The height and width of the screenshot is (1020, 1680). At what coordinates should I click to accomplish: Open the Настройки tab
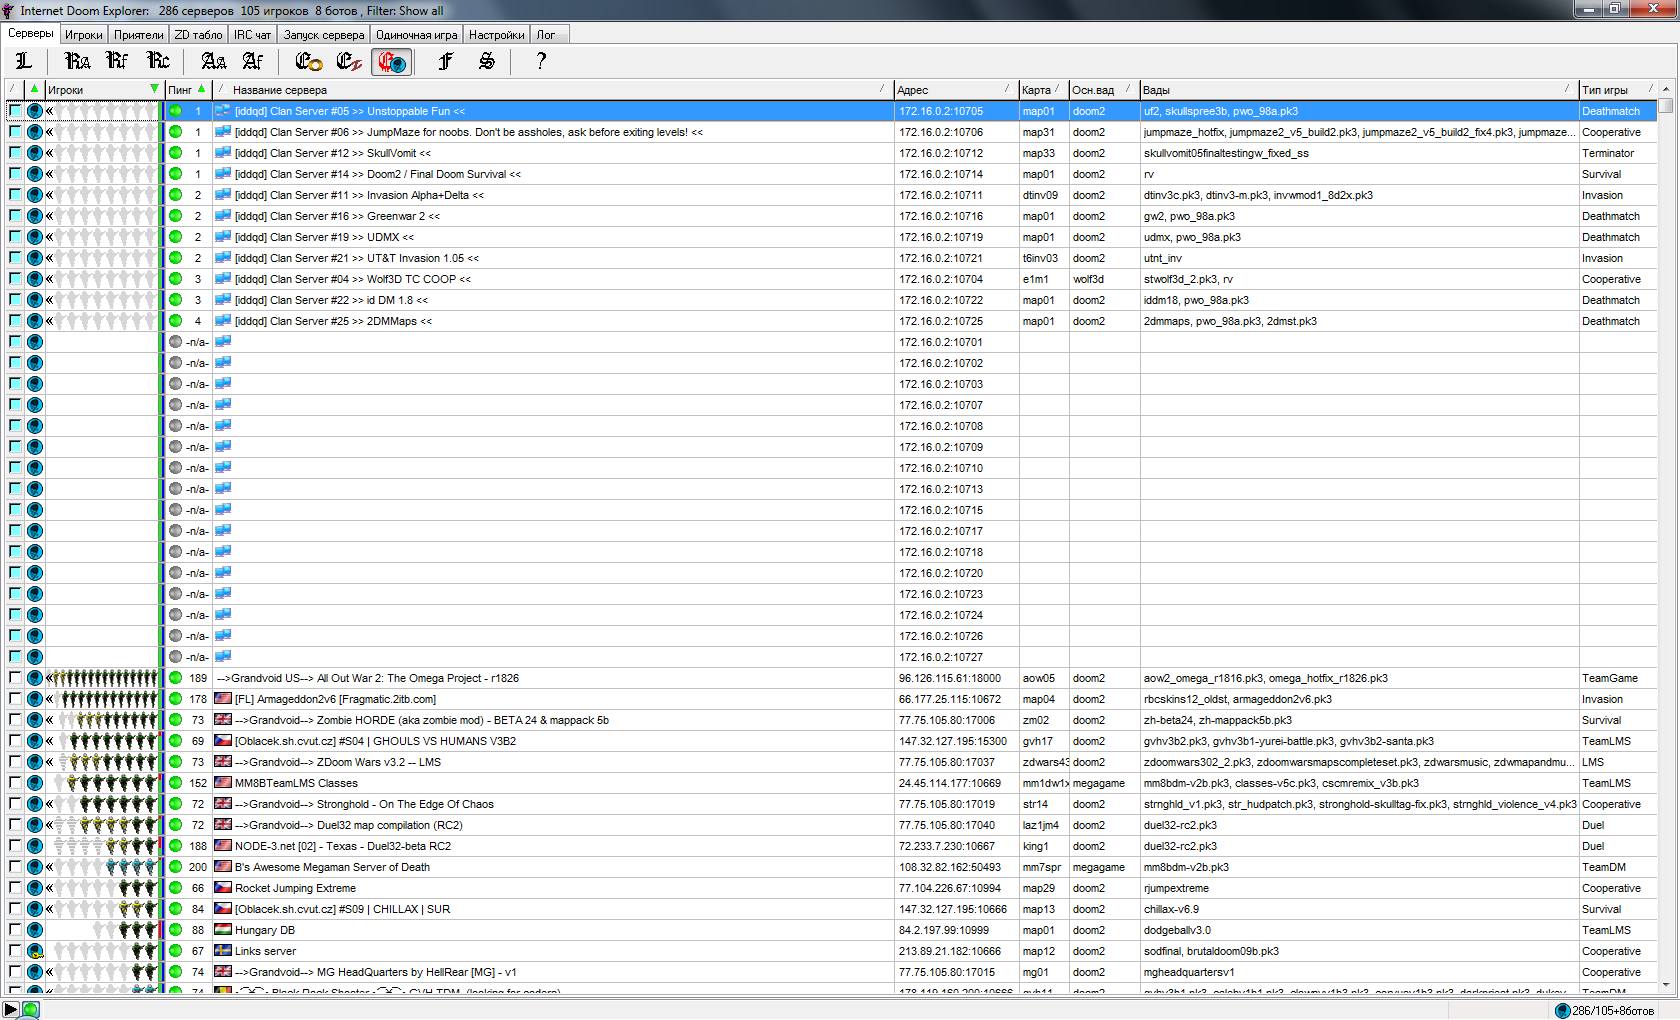496,35
